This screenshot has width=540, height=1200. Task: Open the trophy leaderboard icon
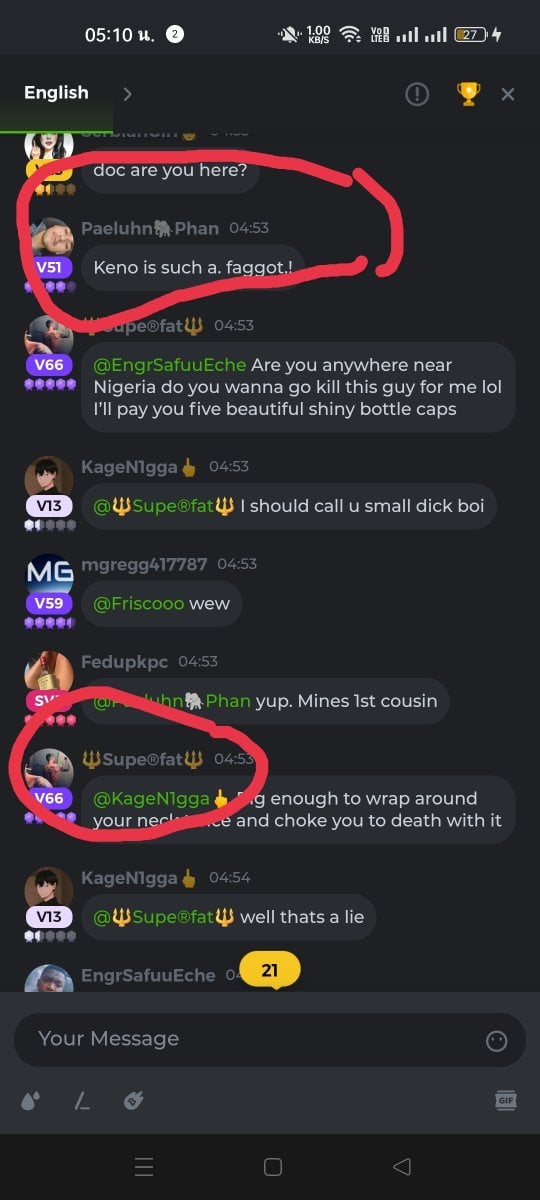pyautogui.click(x=467, y=94)
